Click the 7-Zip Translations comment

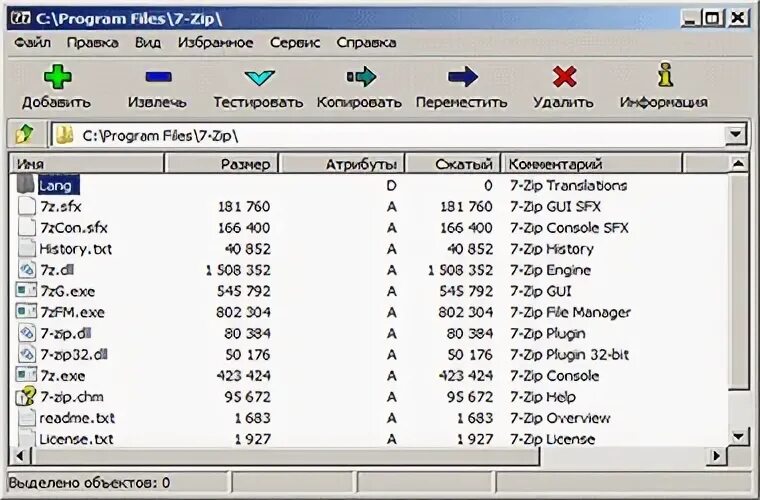click(568, 186)
